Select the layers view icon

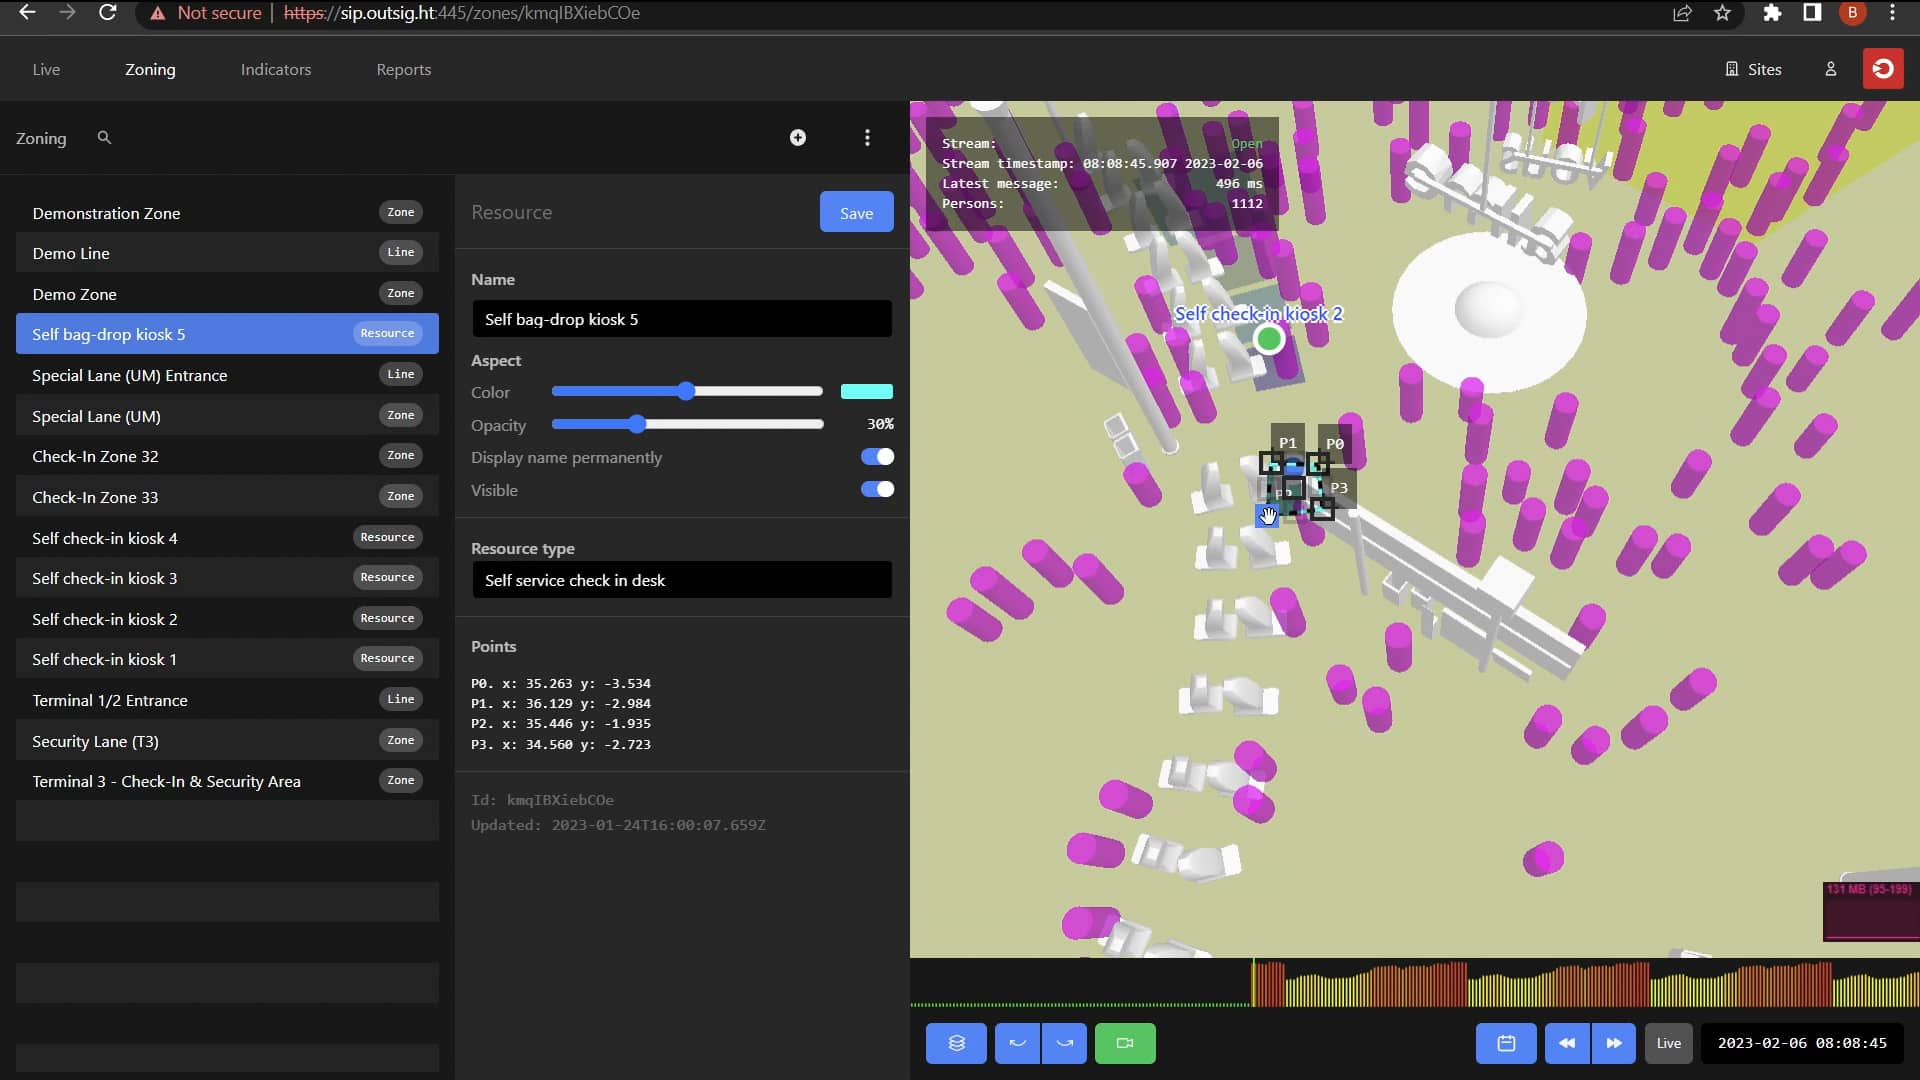(x=956, y=1043)
